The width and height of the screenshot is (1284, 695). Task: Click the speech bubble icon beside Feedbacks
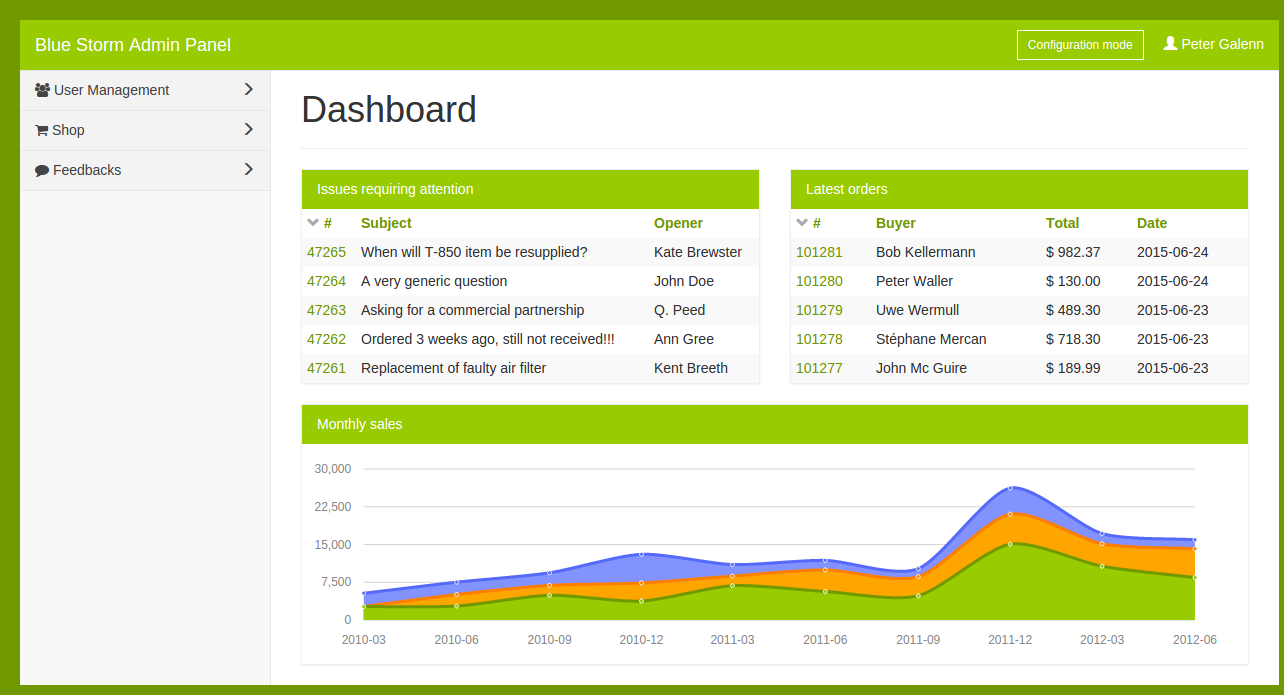42,171
